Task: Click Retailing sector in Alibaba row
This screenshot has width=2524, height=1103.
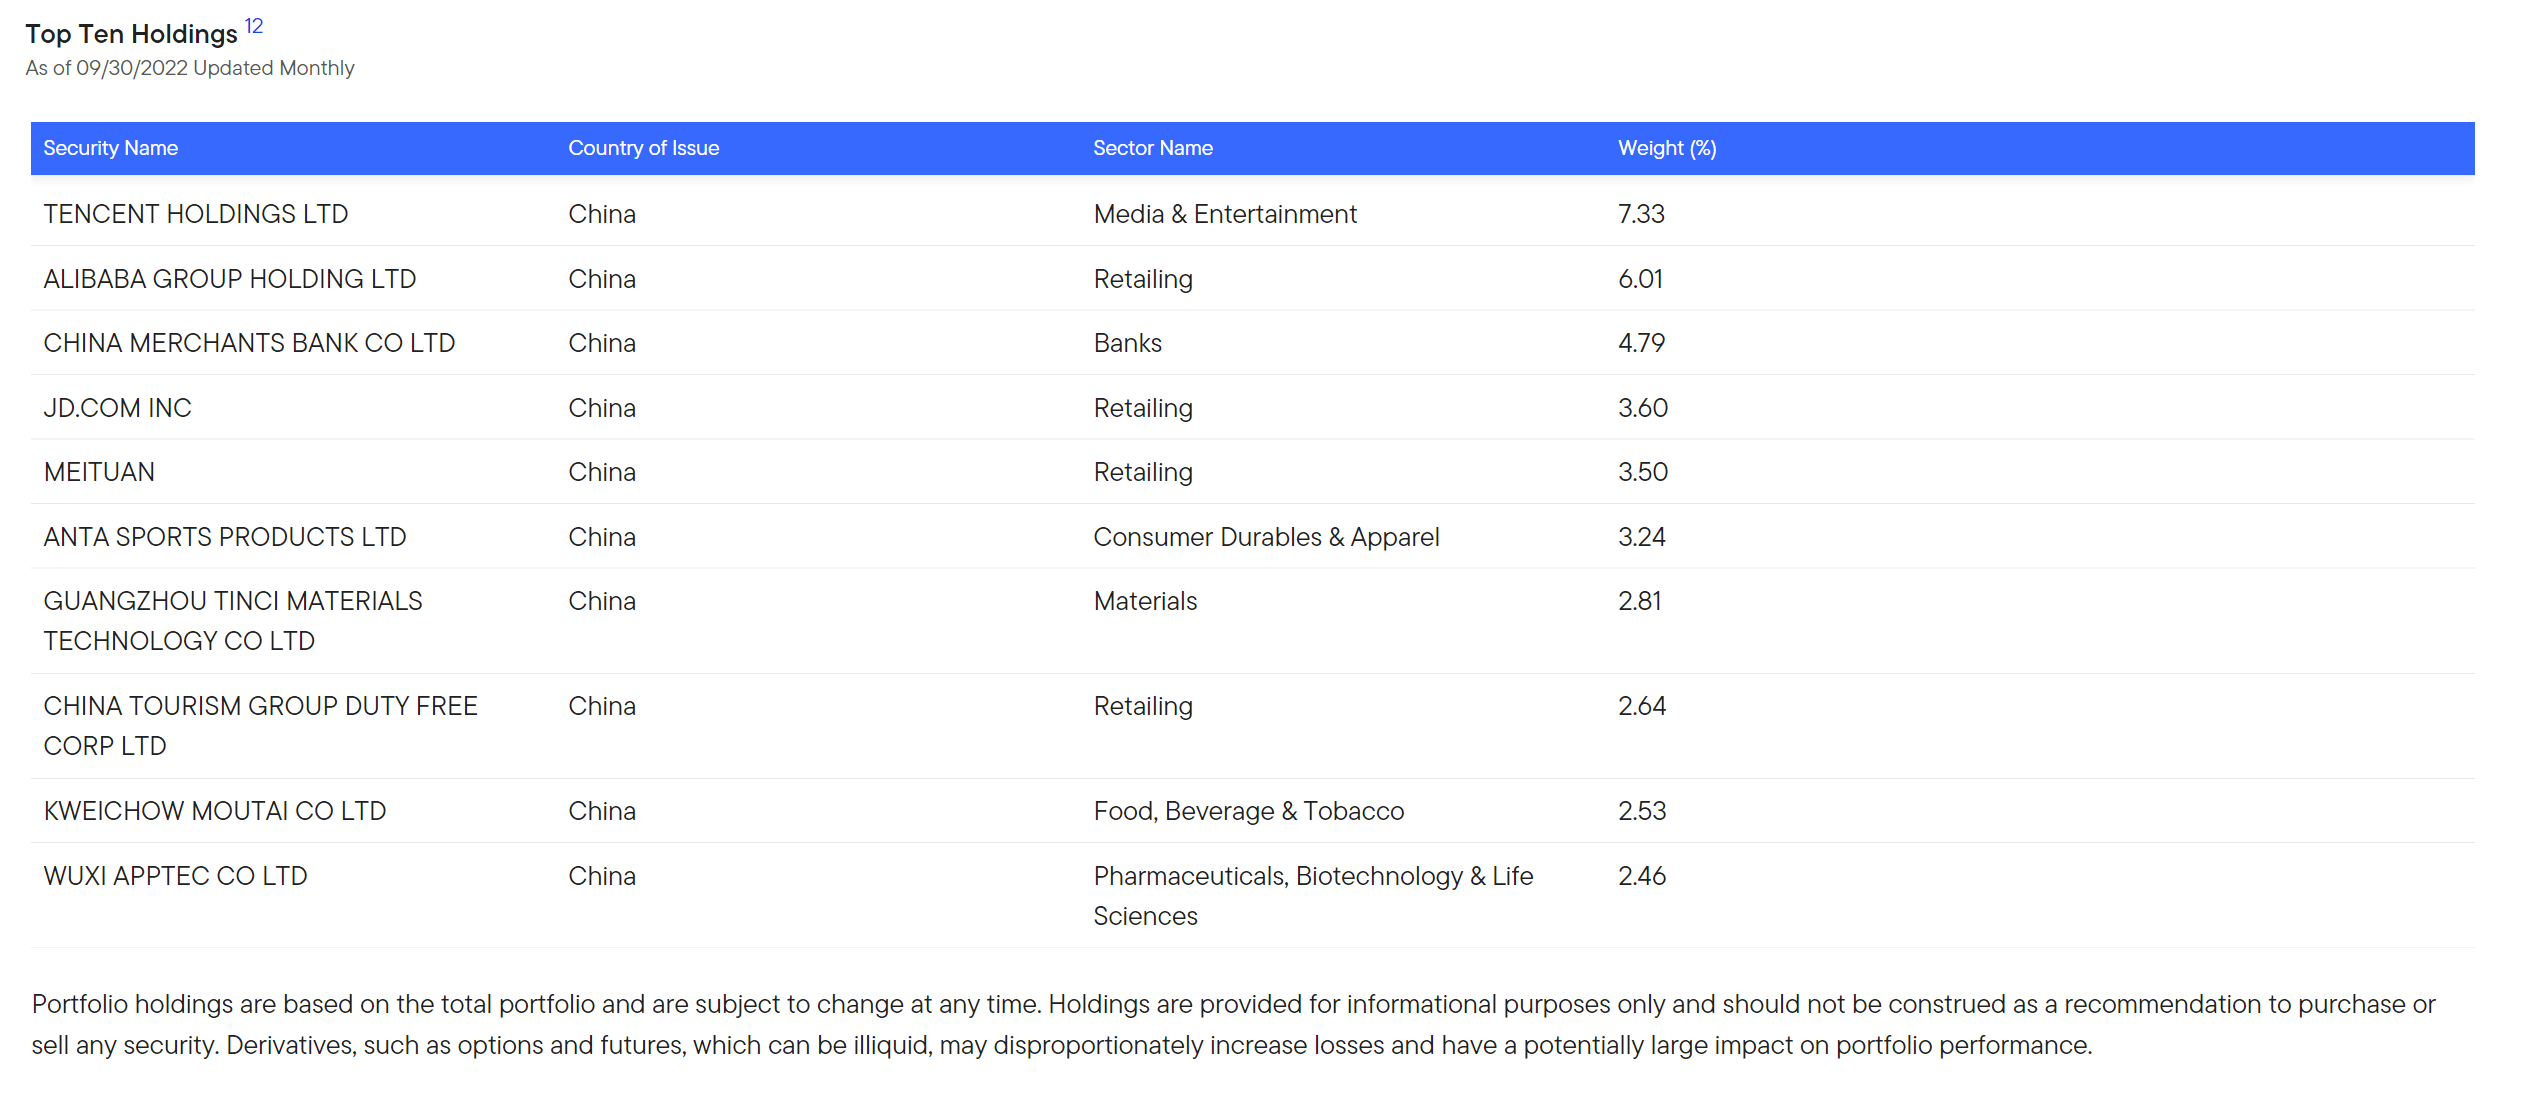Action: click(x=1143, y=279)
